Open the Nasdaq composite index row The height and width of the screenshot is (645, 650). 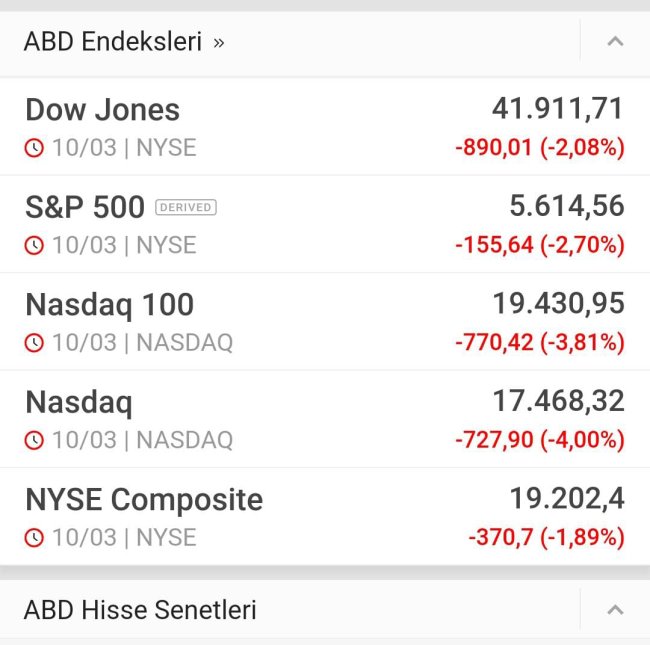(325, 419)
